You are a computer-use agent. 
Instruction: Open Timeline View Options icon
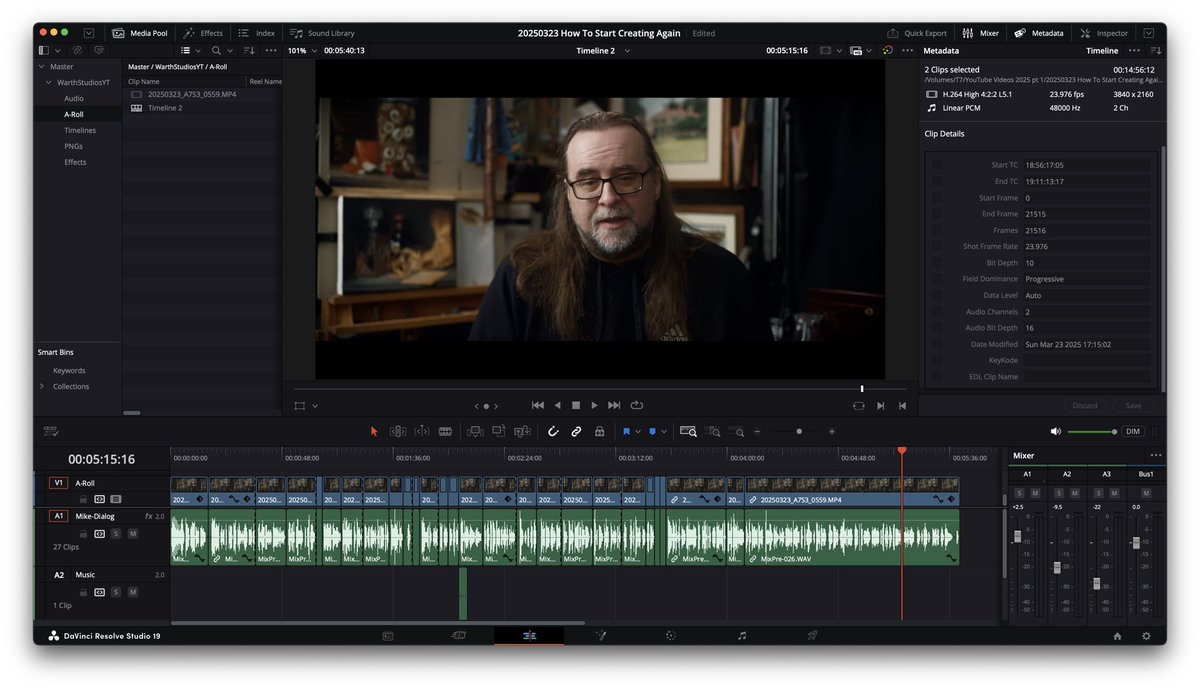tap(51, 431)
